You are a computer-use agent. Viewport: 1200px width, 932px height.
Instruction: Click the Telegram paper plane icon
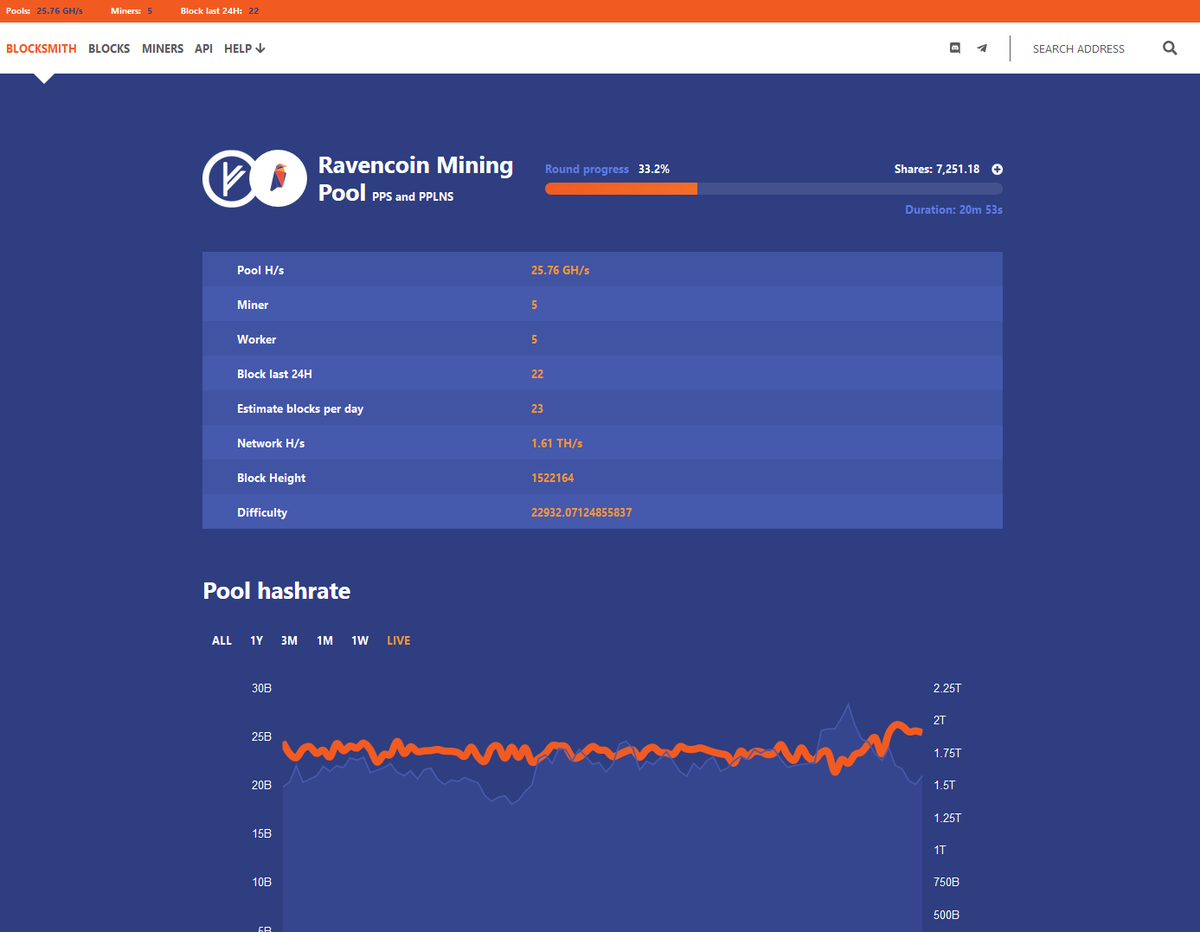(x=981, y=47)
